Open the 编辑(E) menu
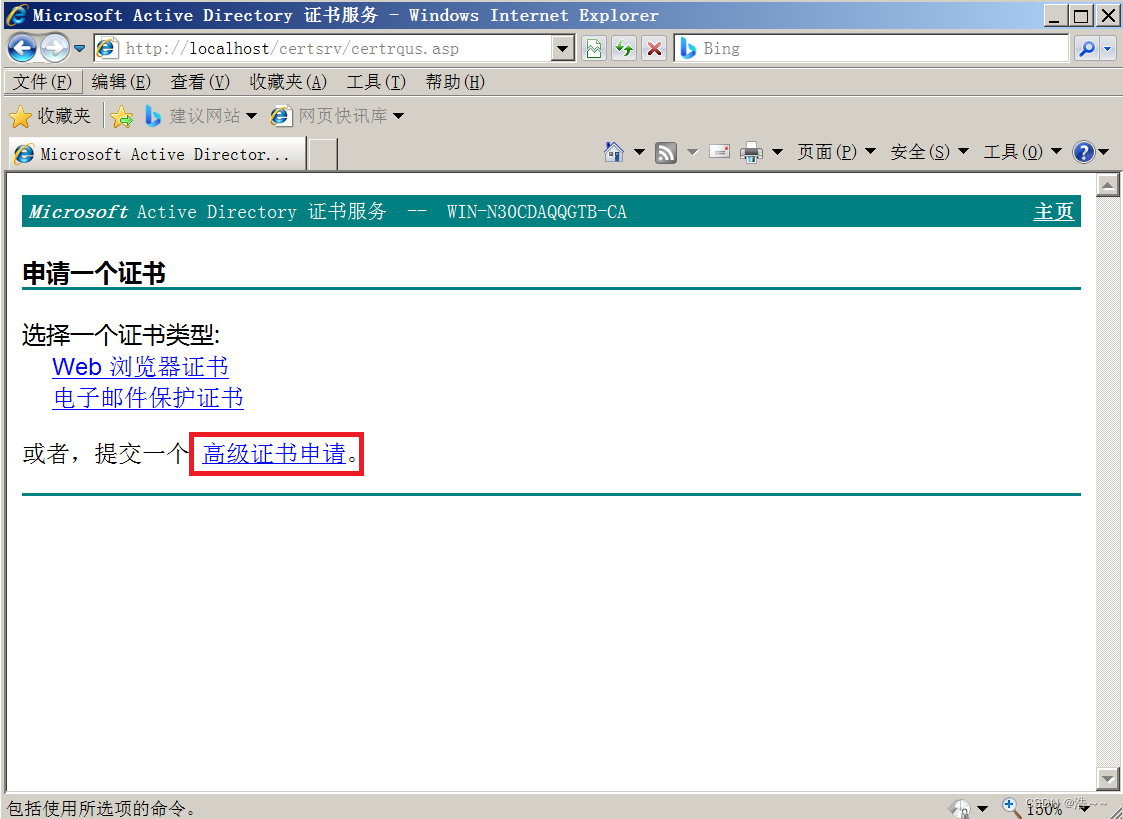Screen dimensions: 1123x819 (x=121, y=82)
